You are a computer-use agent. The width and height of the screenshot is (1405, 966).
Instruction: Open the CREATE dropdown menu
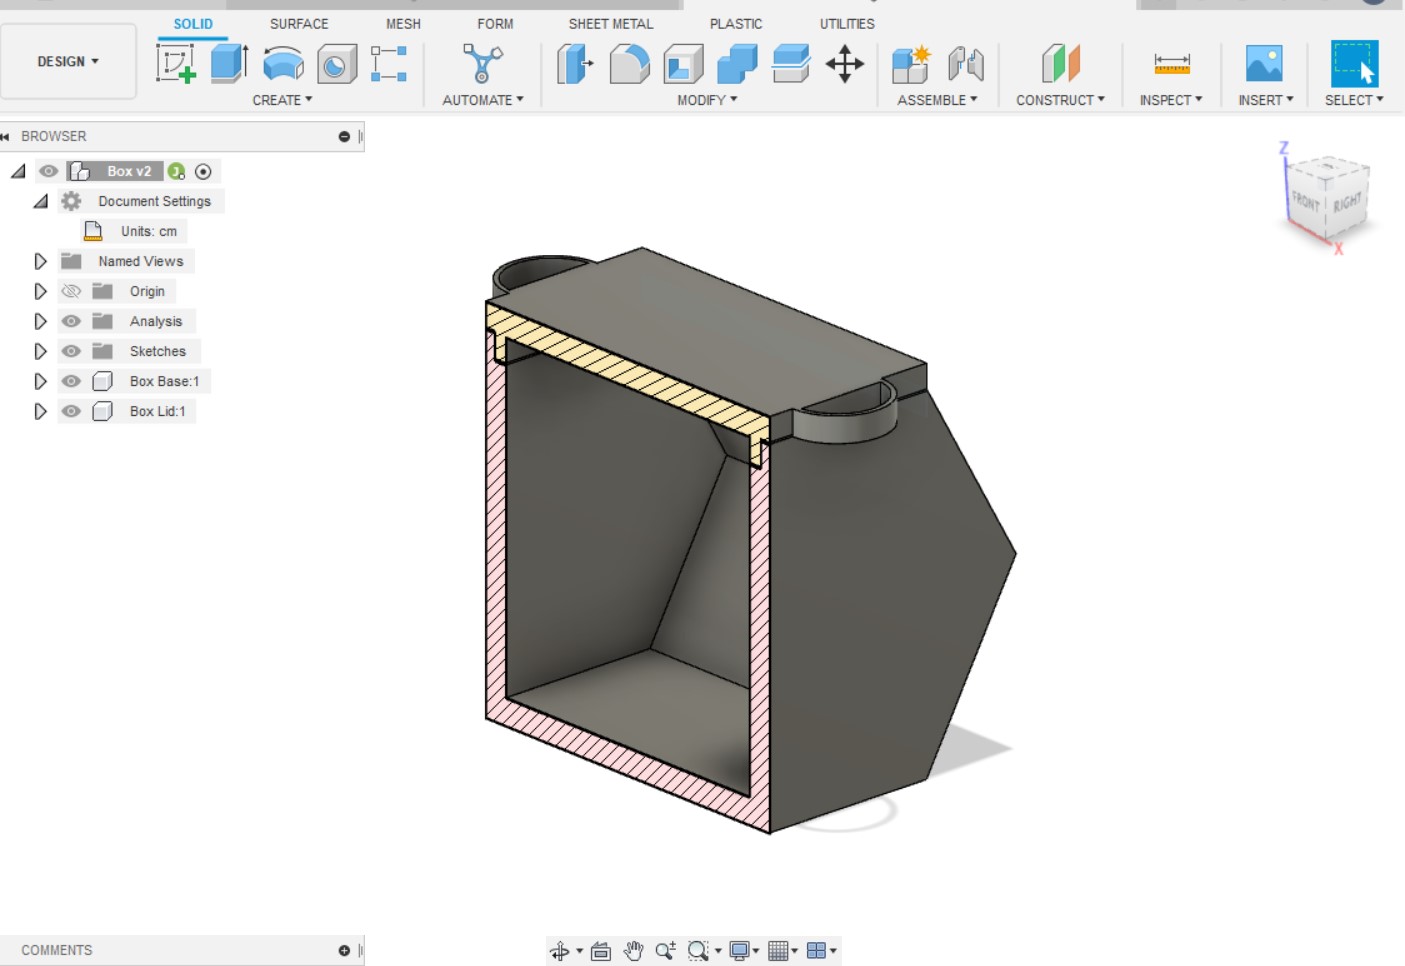pos(281,99)
